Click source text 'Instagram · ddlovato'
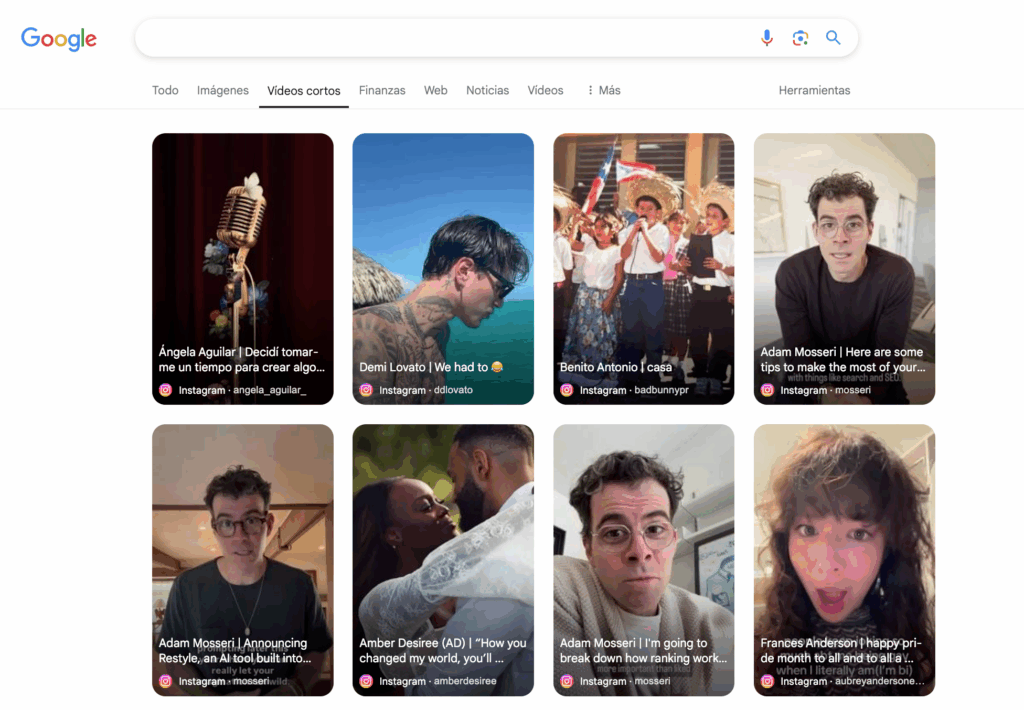Image resolution: width=1024 pixels, height=710 pixels. coord(426,390)
